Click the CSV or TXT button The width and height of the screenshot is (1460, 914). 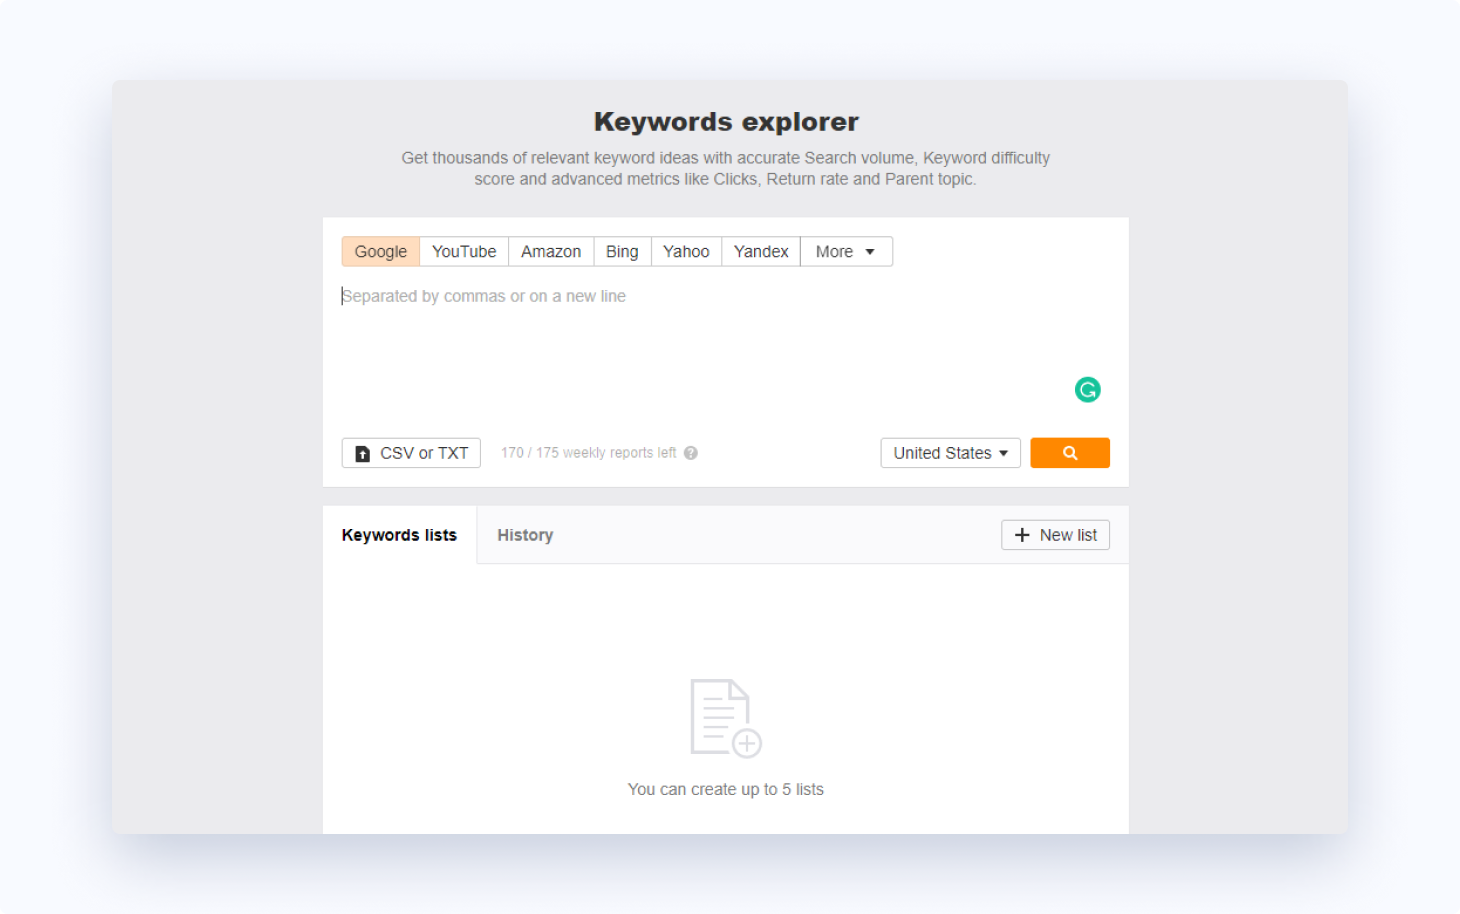pyautogui.click(x=411, y=452)
